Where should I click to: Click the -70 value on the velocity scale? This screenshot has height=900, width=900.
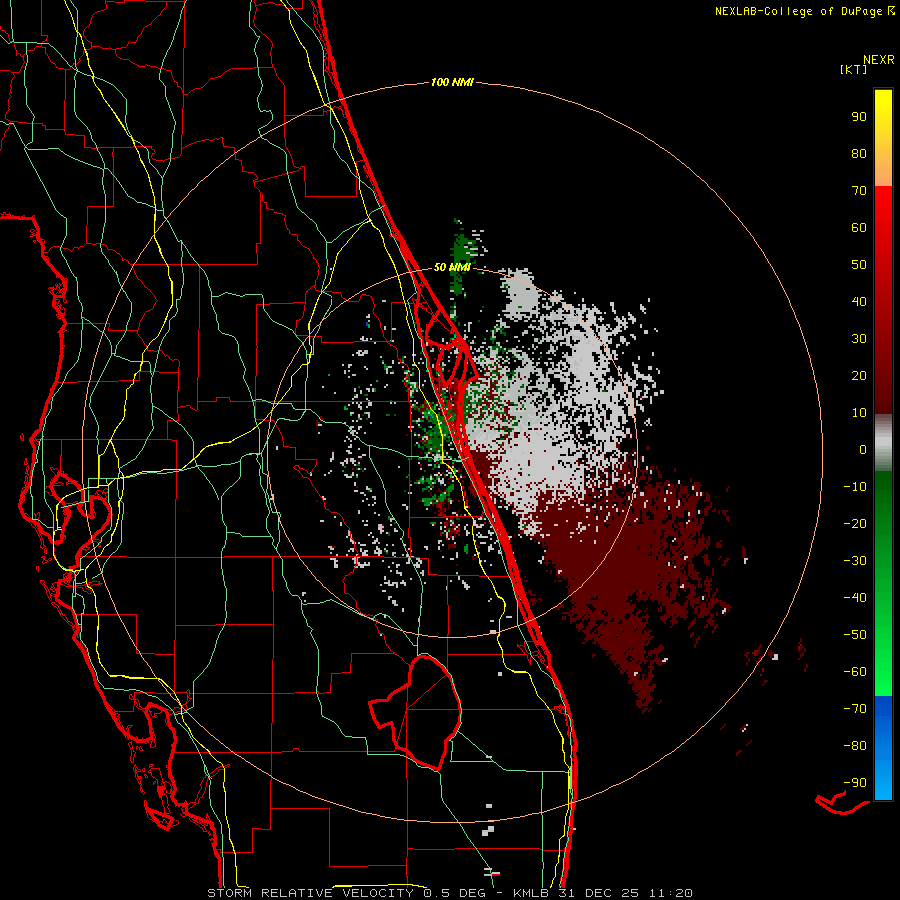(855, 709)
